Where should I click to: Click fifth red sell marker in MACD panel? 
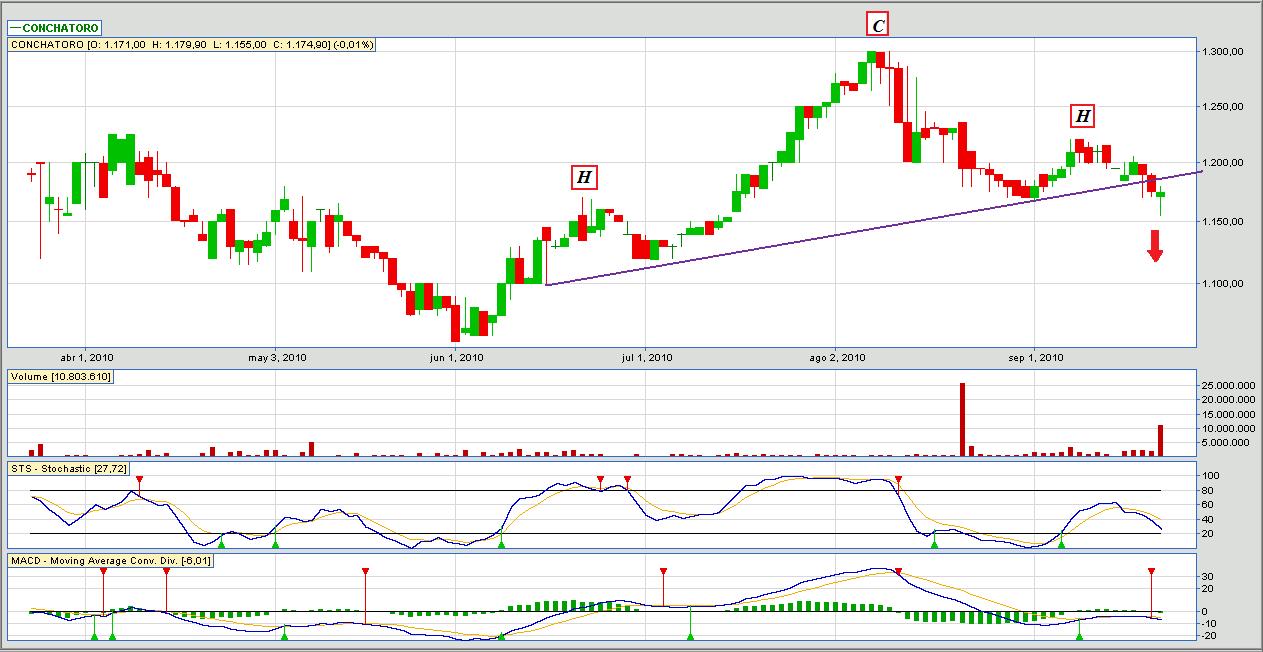click(898, 571)
